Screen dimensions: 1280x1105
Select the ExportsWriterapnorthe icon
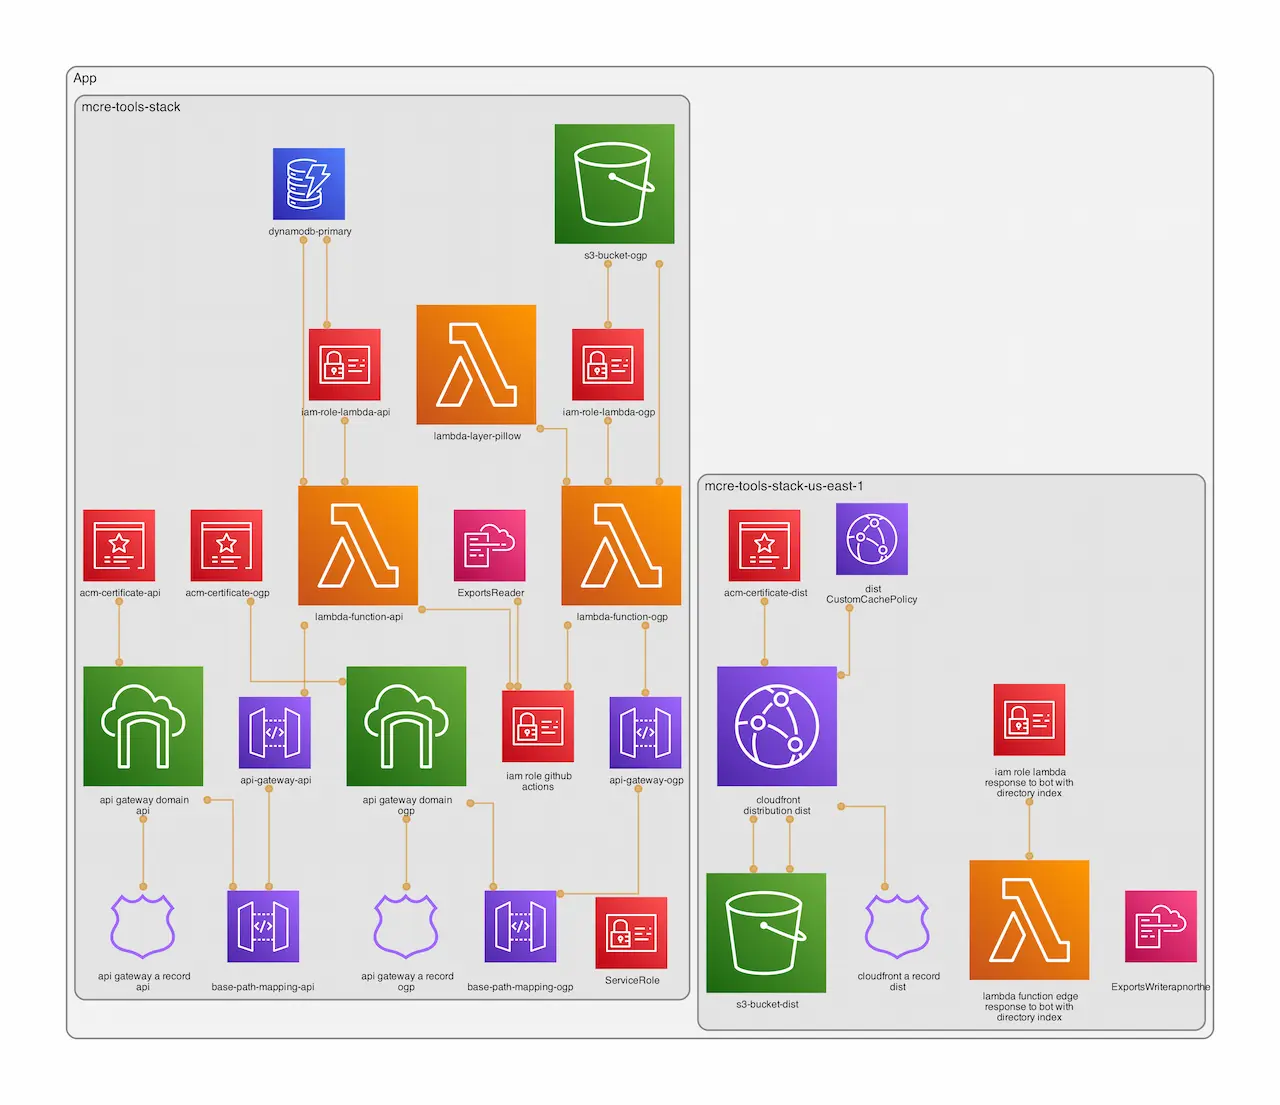click(1161, 926)
